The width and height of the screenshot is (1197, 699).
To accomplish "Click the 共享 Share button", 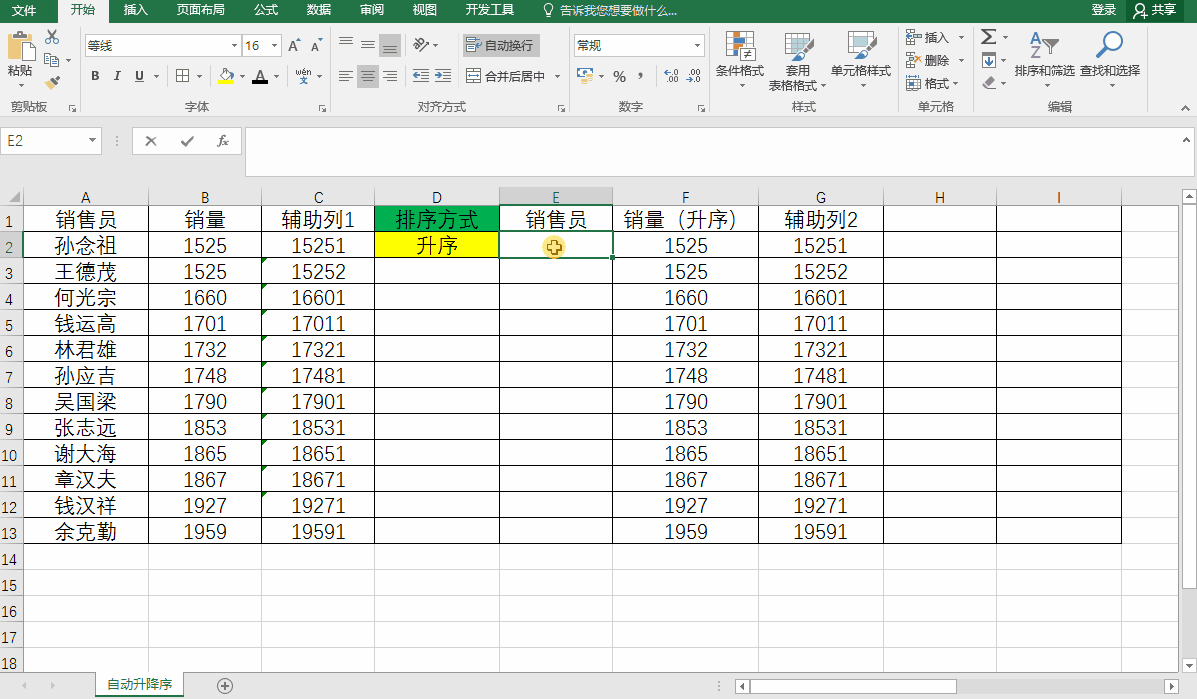I will pyautogui.click(x=1154, y=10).
